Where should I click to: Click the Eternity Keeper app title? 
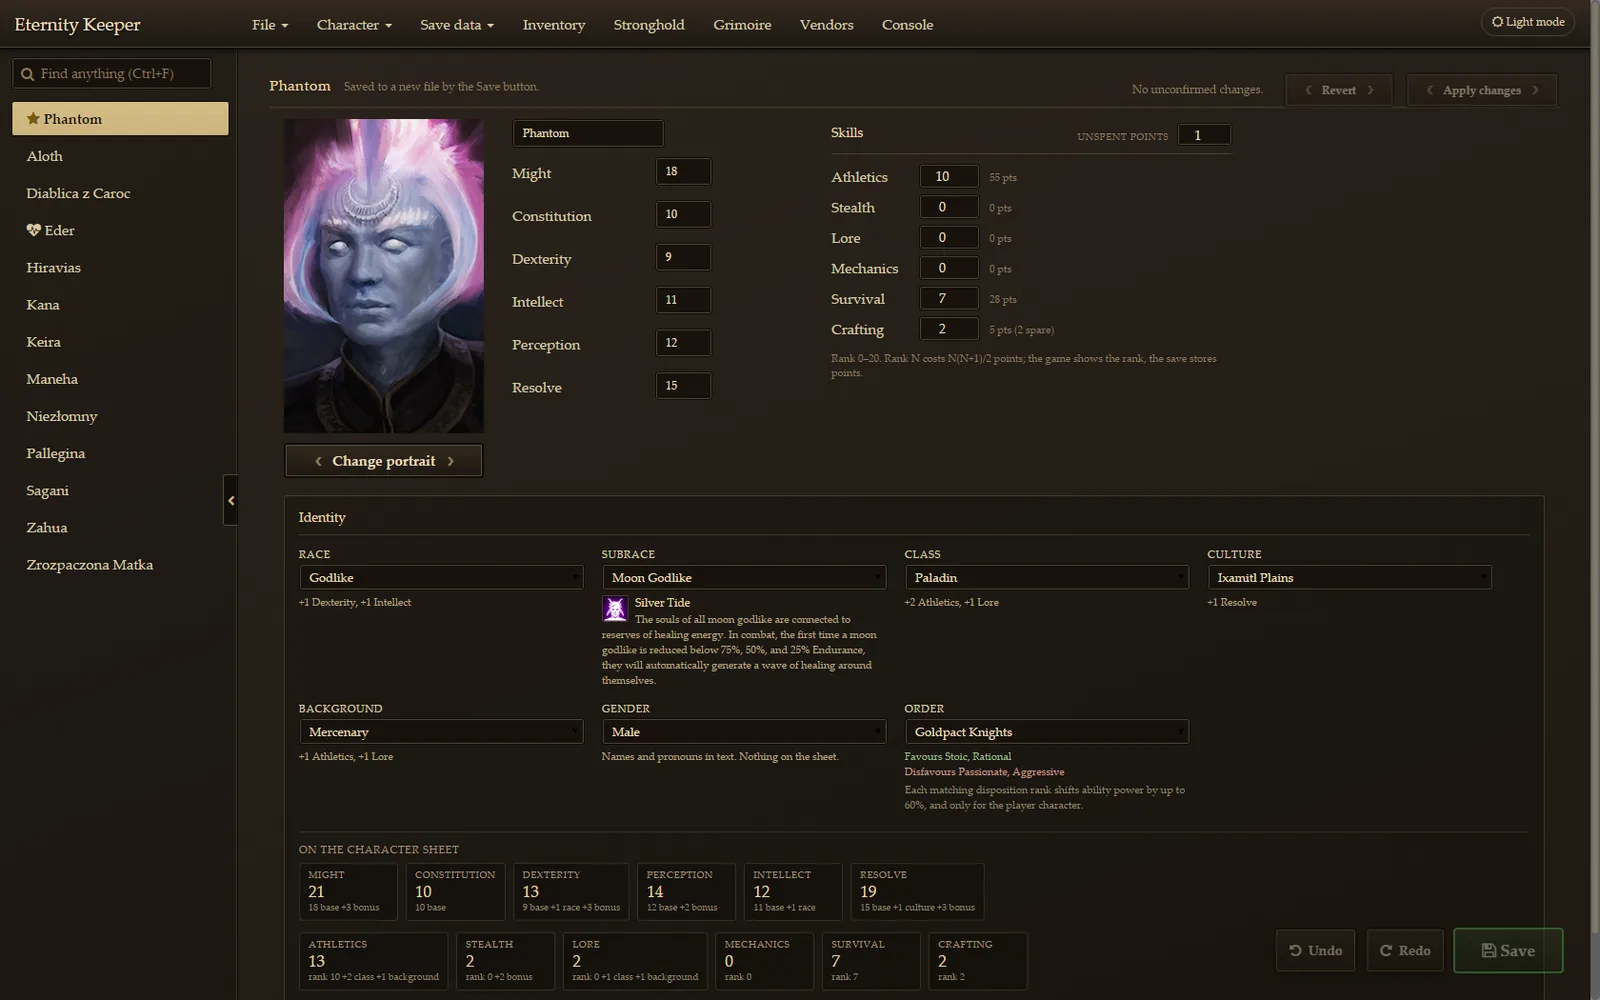[77, 25]
